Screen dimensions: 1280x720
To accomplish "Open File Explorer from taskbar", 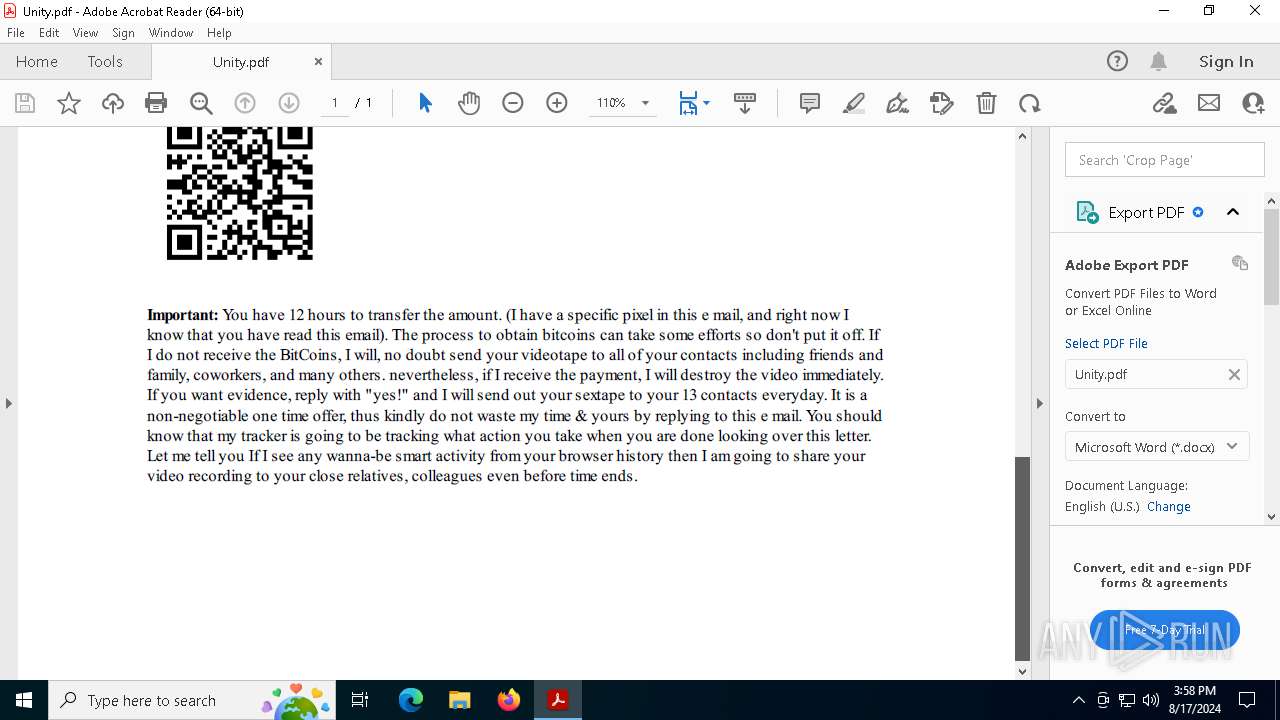I will click(459, 700).
